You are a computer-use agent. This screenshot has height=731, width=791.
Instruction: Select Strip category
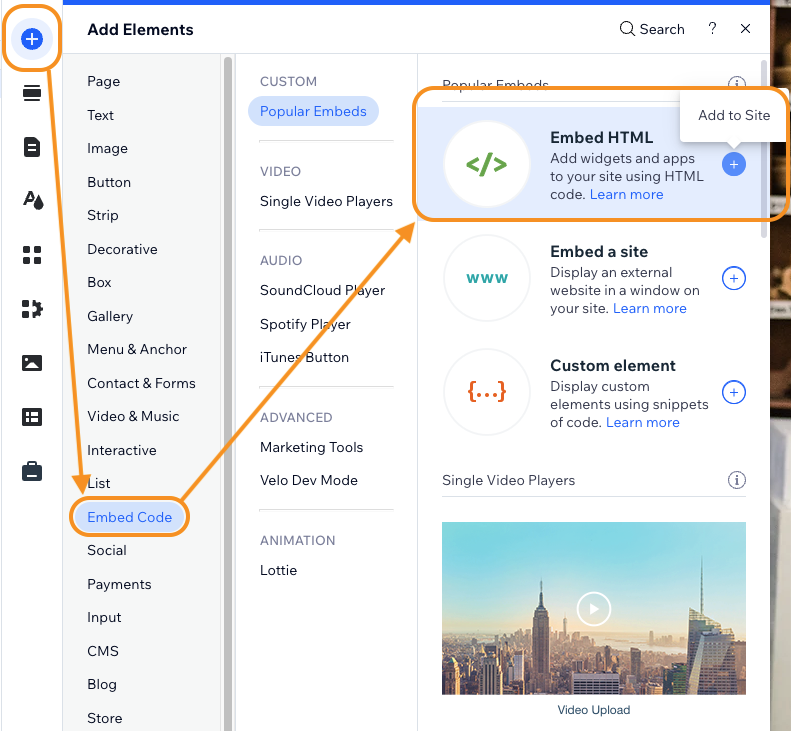coord(103,215)
